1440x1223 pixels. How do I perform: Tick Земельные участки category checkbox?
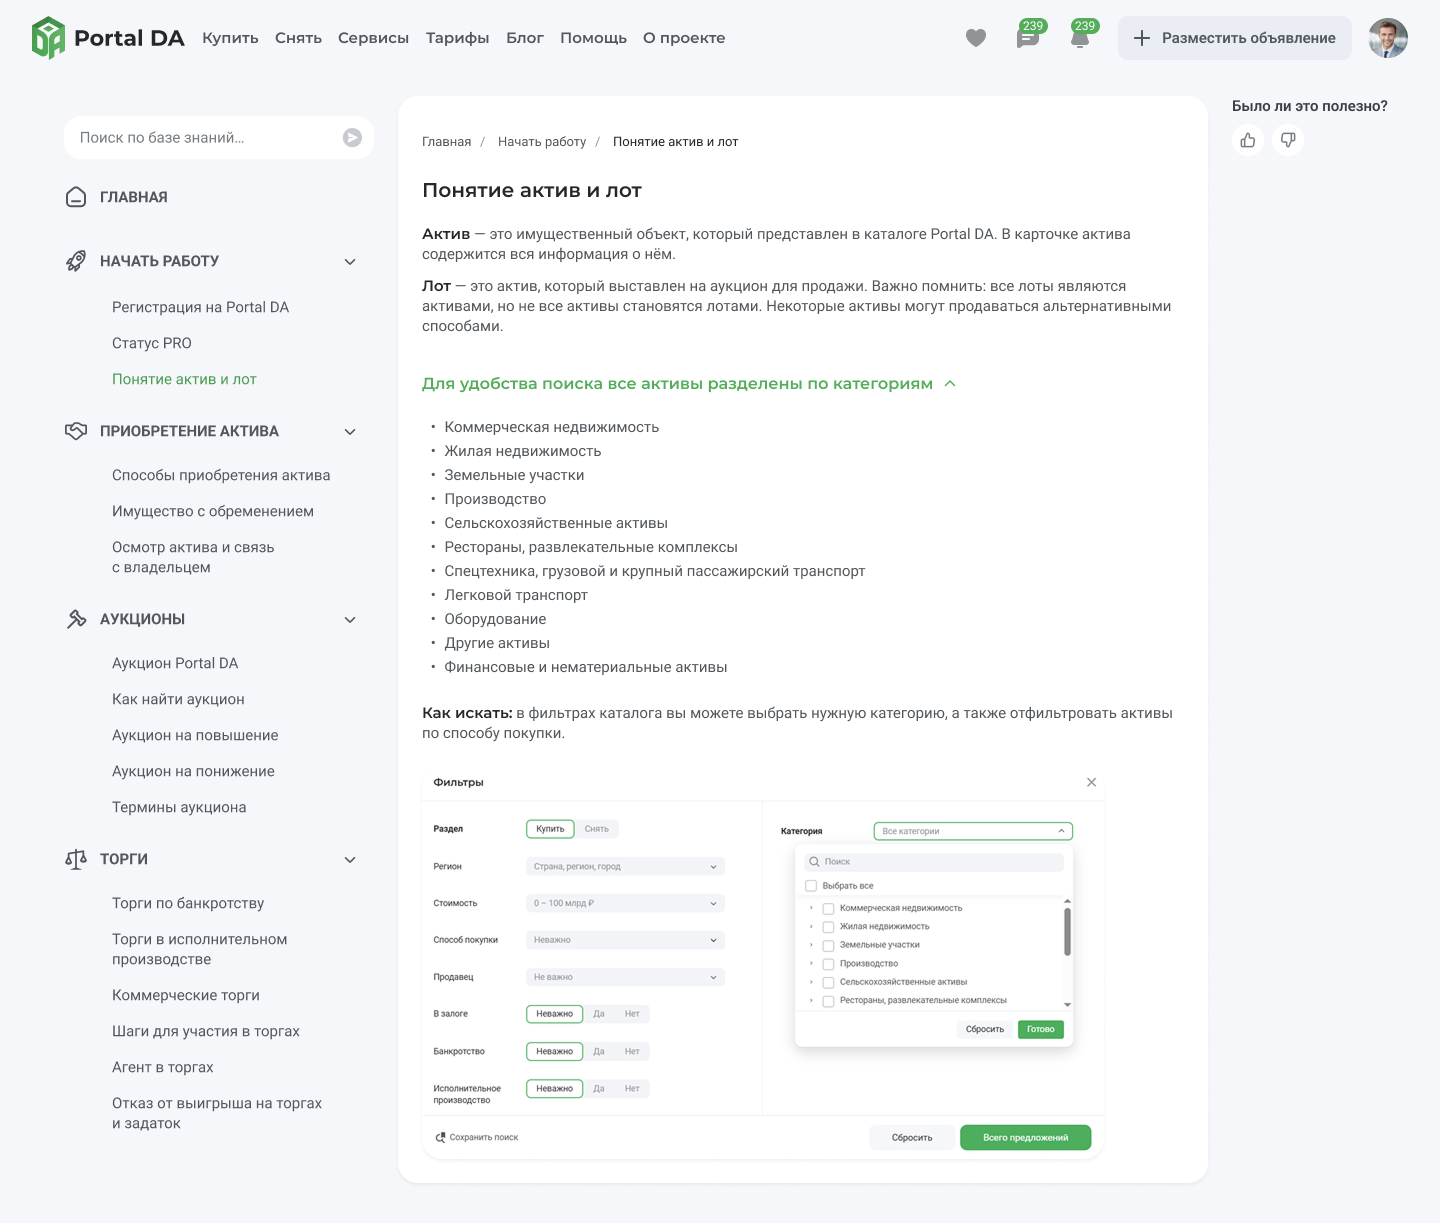[x=828, y=946]
